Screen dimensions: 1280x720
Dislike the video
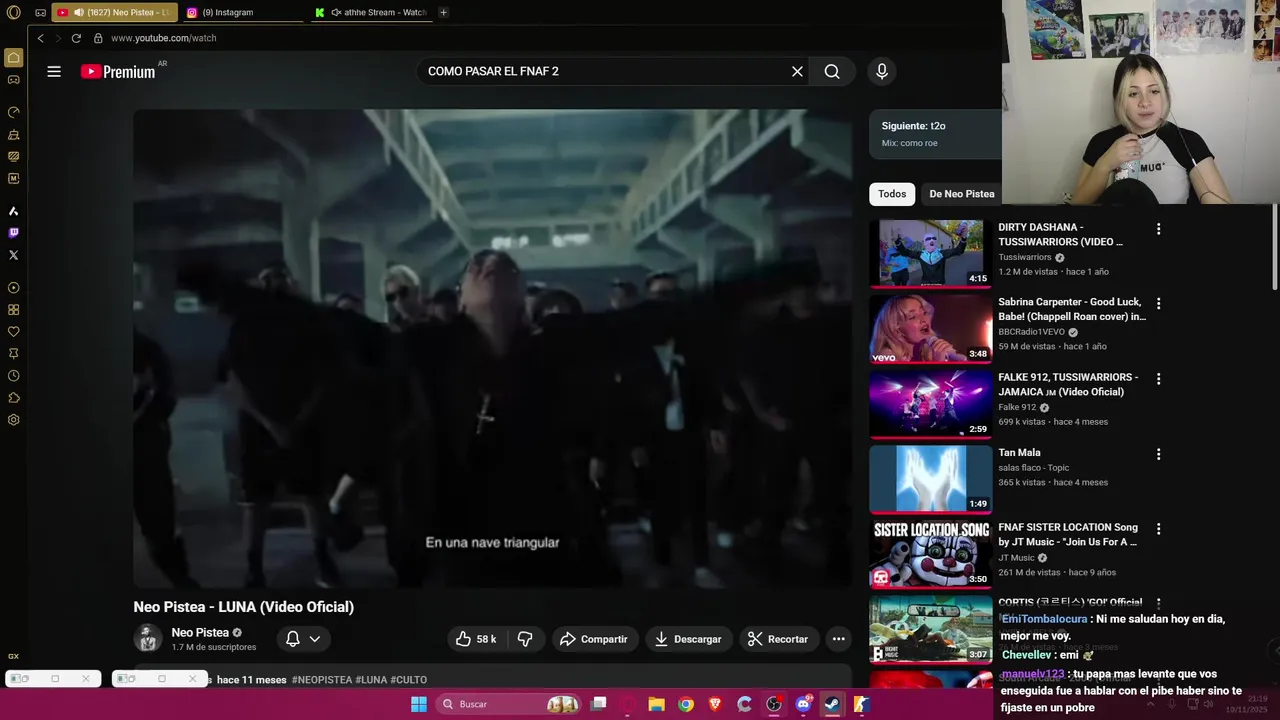point(525,639)
